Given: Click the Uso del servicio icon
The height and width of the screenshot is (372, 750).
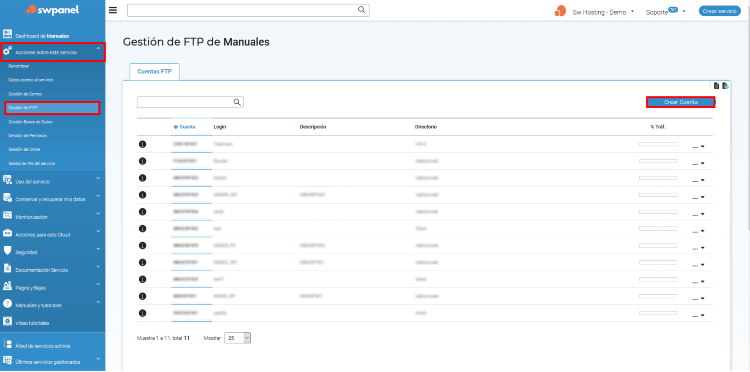Looking at the screenshot, I should click(7, 180).
